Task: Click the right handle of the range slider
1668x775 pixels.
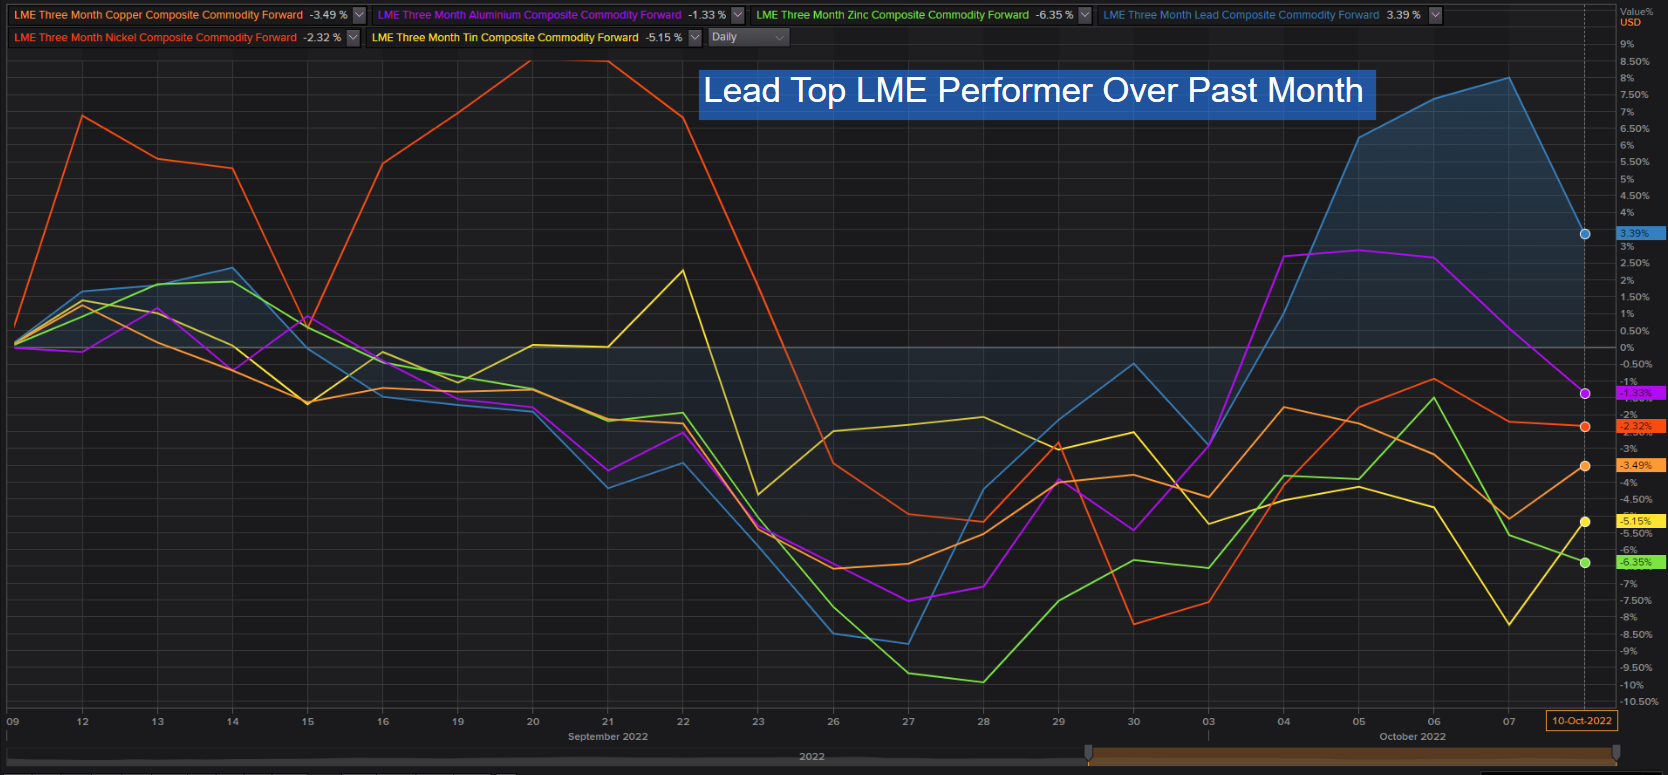Action: coord(1616,752)
